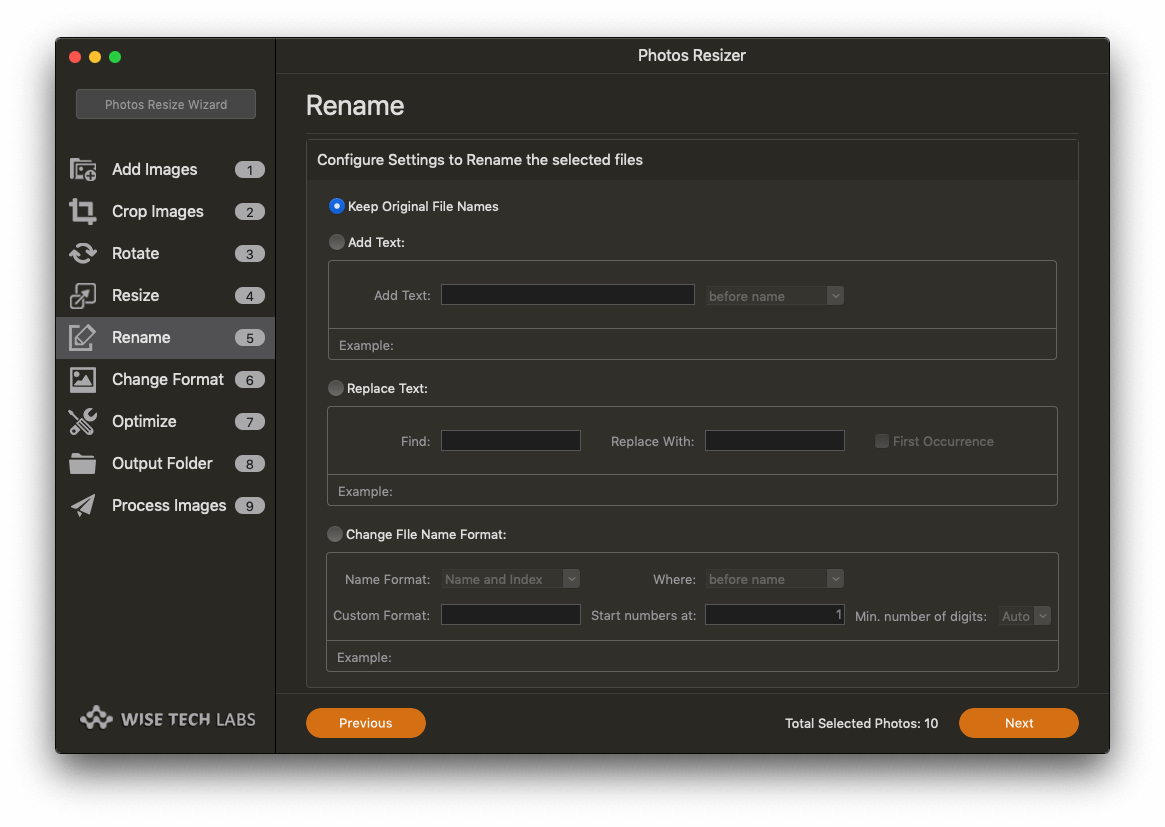This screenshot has height=827, width=1165.
Task: Open the Resize step
Action: tap(135, 296)
